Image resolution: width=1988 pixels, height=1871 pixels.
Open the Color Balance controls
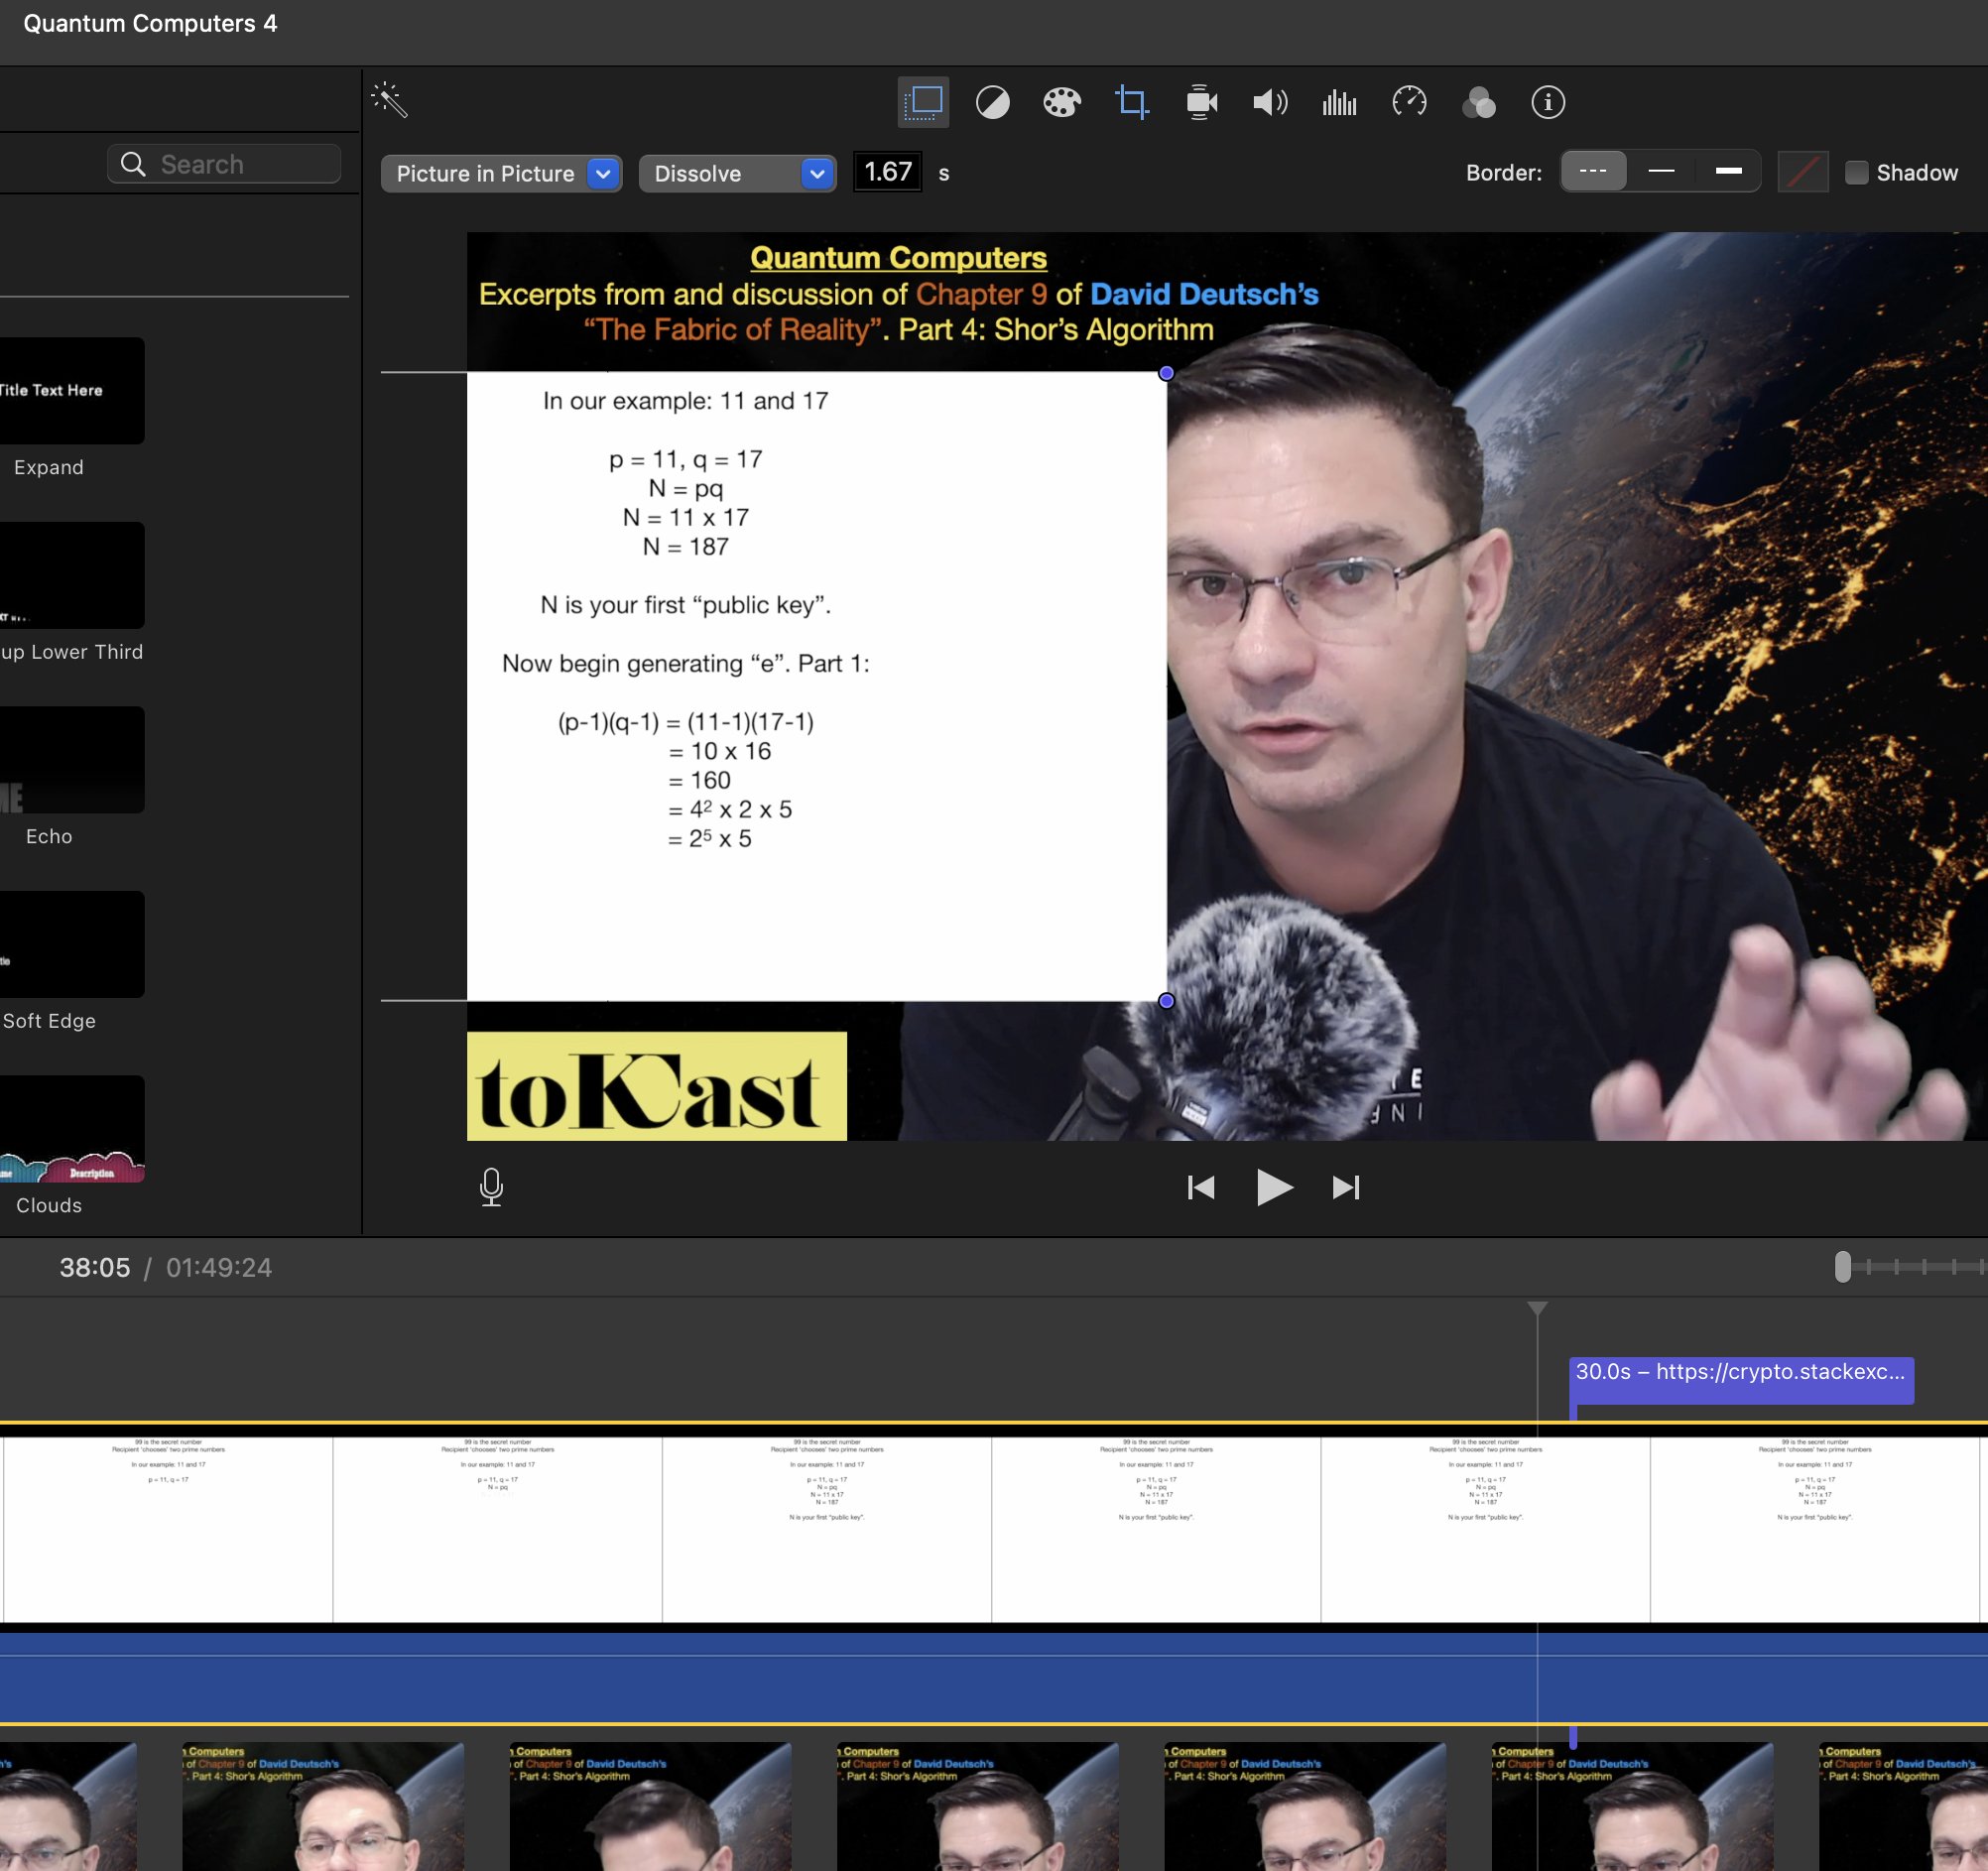pos(992,102)
